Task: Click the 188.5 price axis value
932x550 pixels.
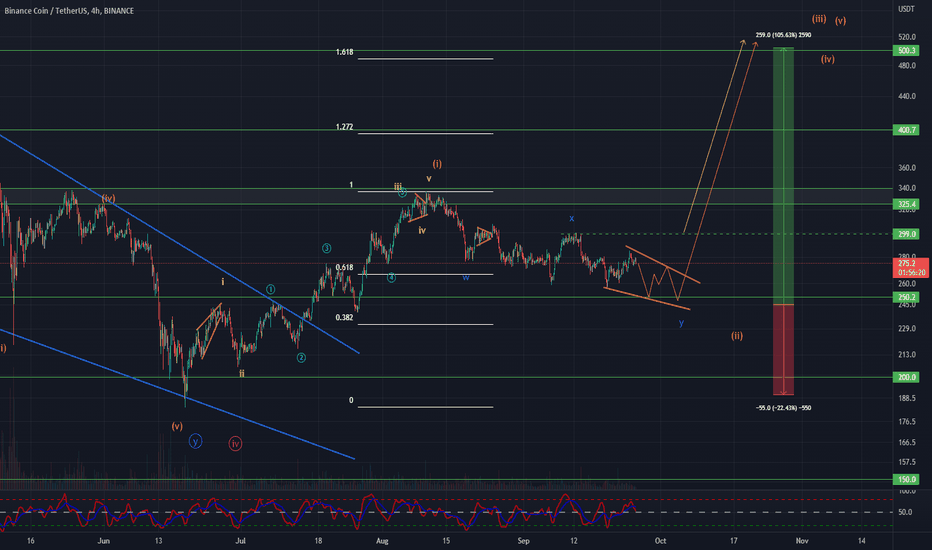Action: (907, 398)
